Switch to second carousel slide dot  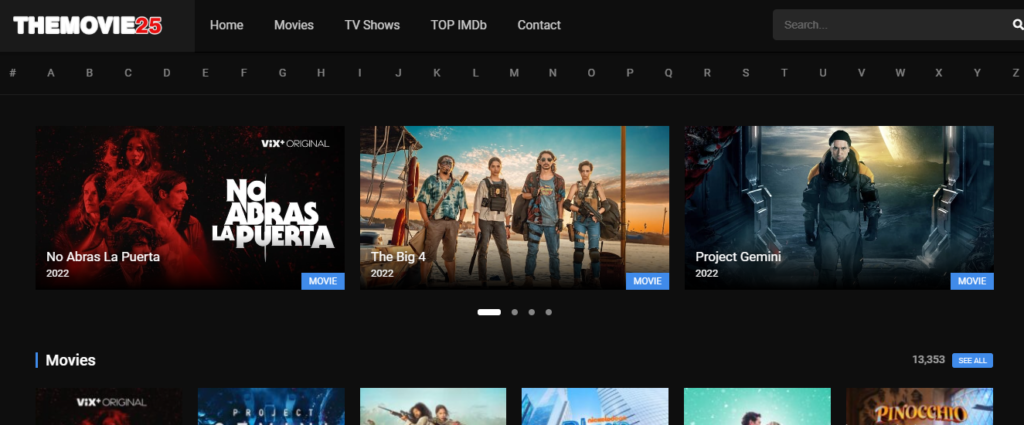(x=515, y=312)
